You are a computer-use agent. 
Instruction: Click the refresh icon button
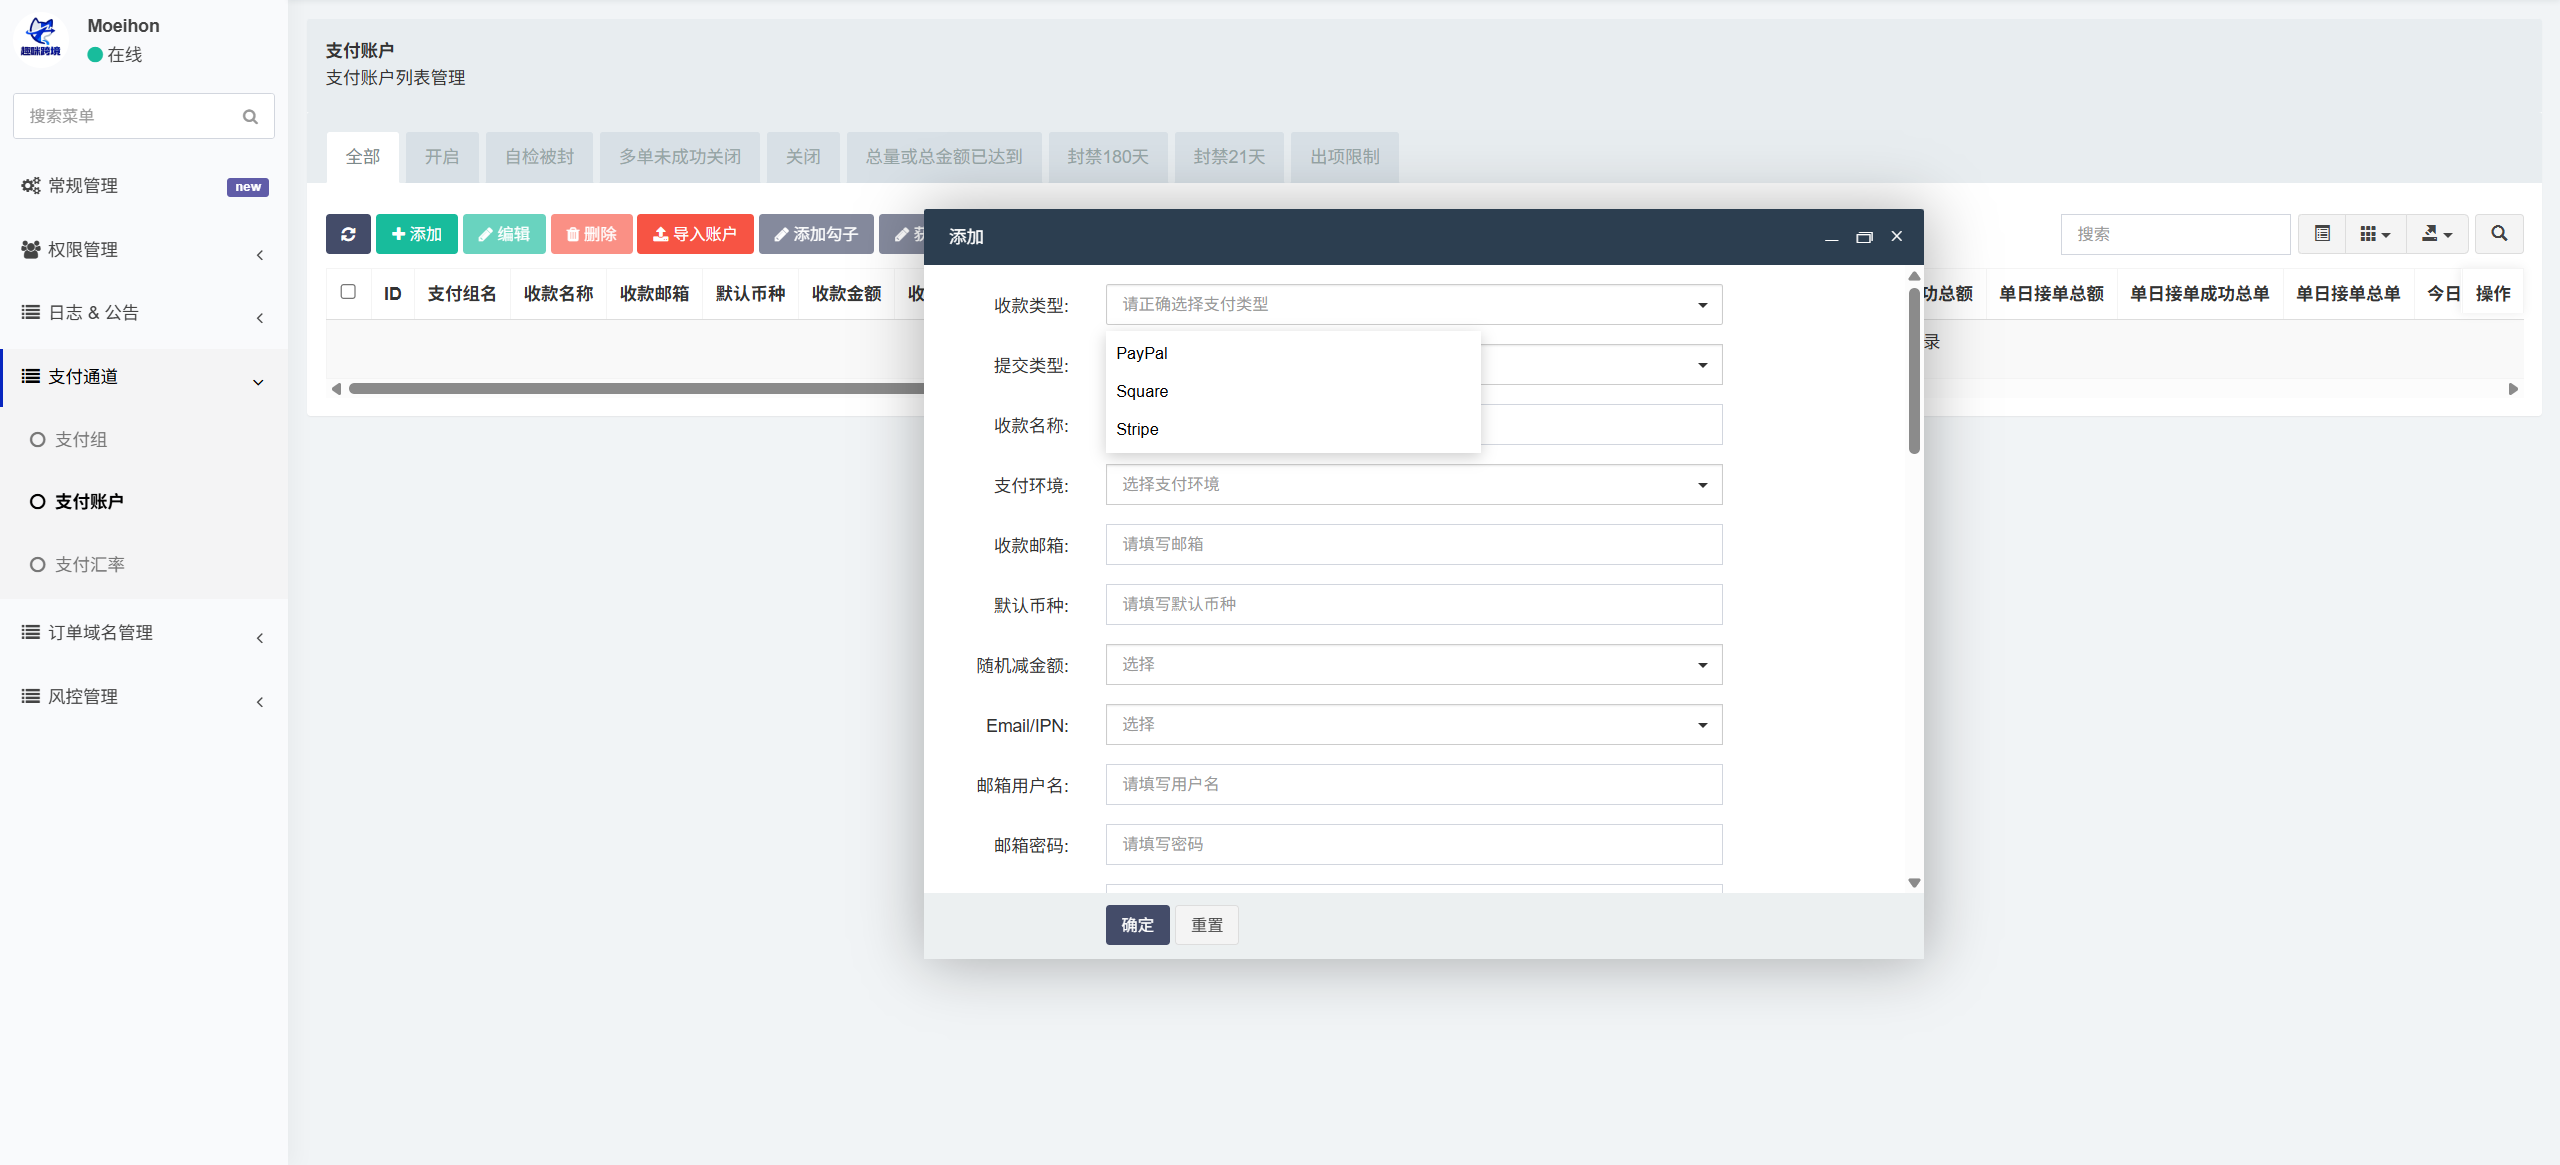[348, 234]
